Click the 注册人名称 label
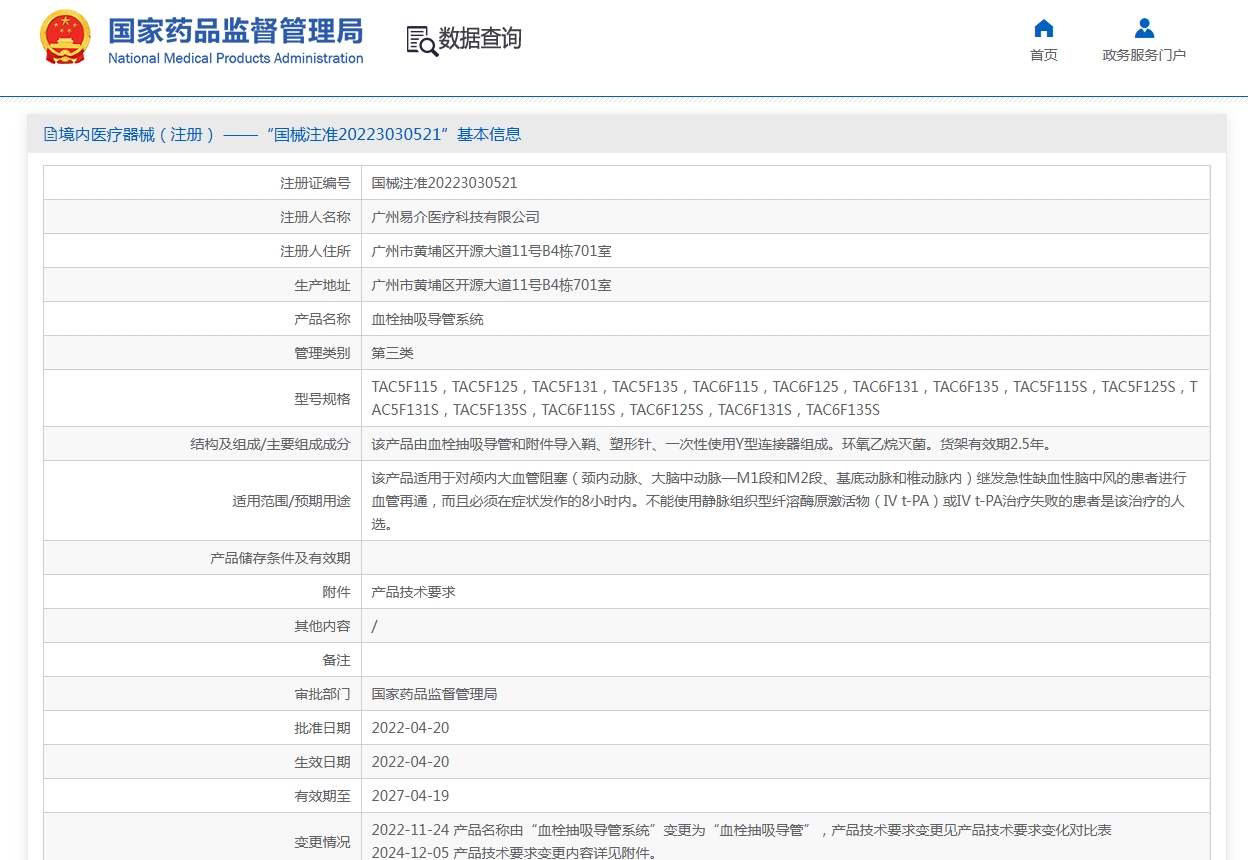This screenshot has width=1248, height=860. click(315, 217)
